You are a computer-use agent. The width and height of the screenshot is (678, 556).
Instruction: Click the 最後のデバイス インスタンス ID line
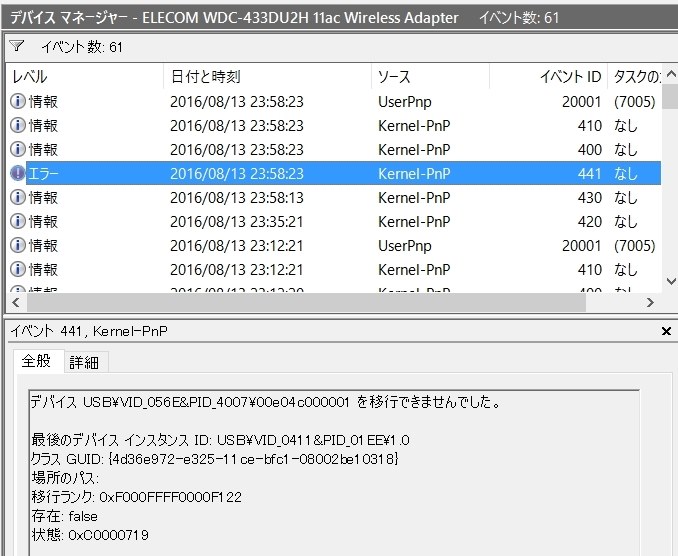221,440
